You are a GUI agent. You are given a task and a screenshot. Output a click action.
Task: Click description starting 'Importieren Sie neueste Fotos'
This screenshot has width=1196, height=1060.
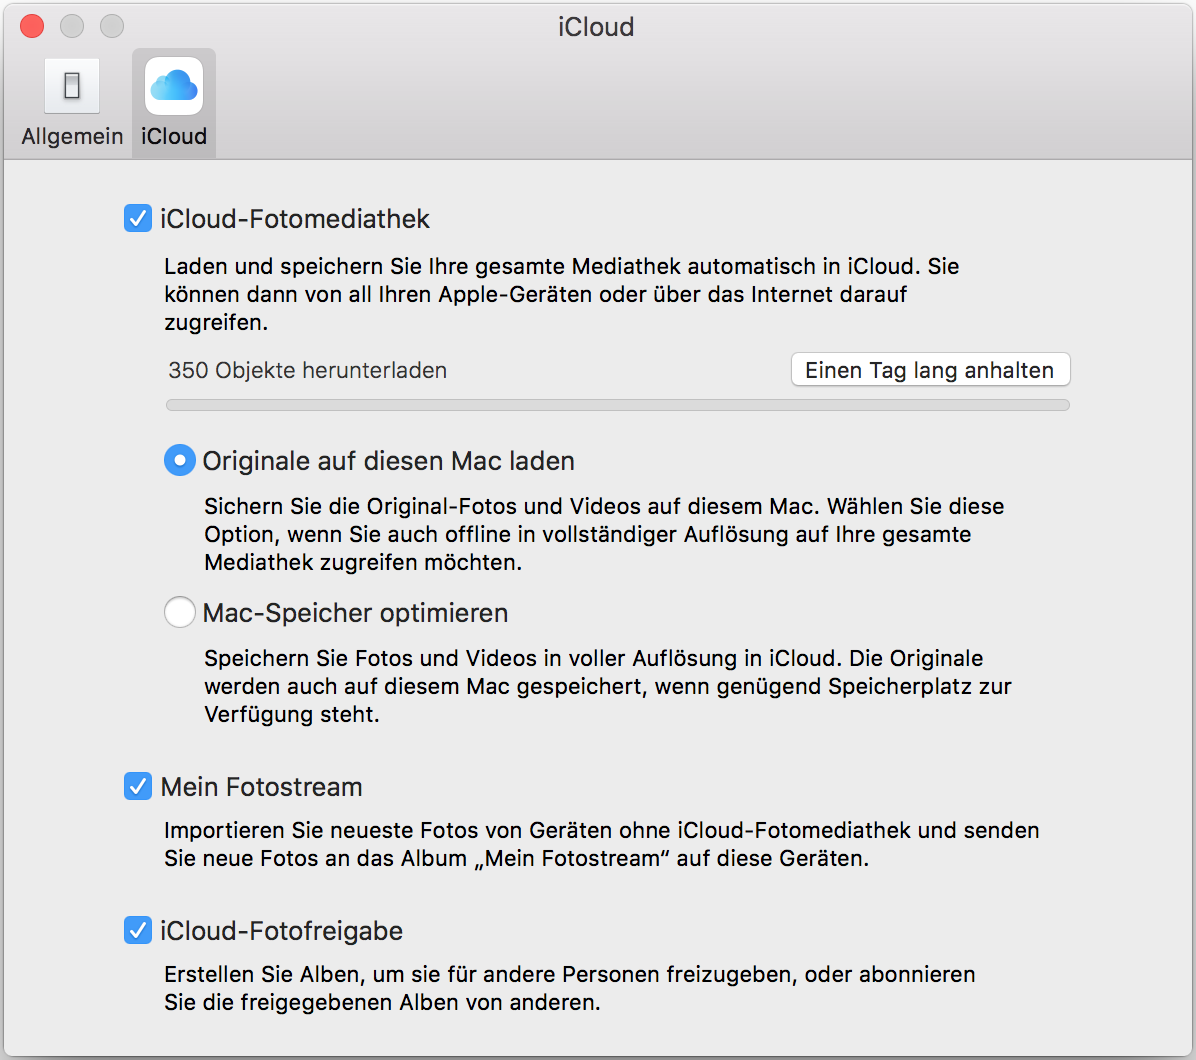(602, 844)
